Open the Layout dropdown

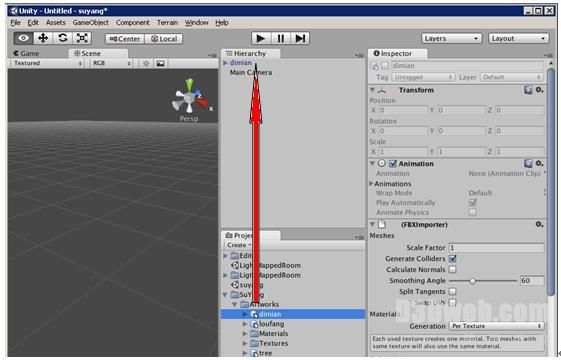[518, 38]
